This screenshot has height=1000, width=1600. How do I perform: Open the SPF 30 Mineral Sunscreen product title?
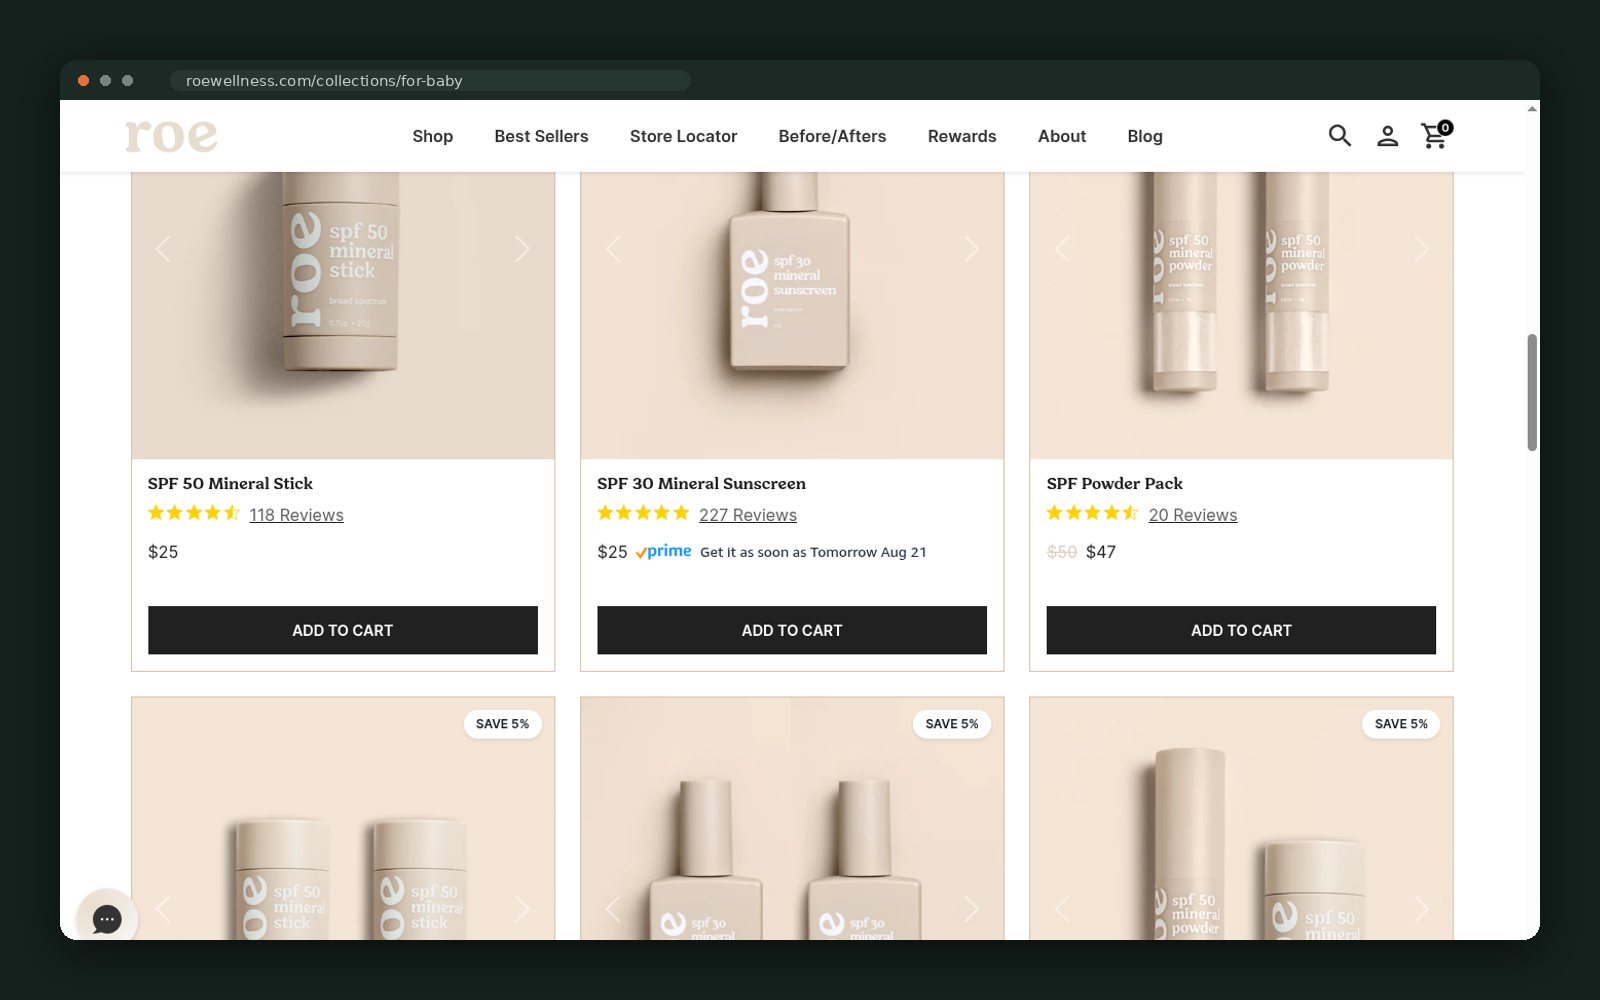click(x=701, y=483)
